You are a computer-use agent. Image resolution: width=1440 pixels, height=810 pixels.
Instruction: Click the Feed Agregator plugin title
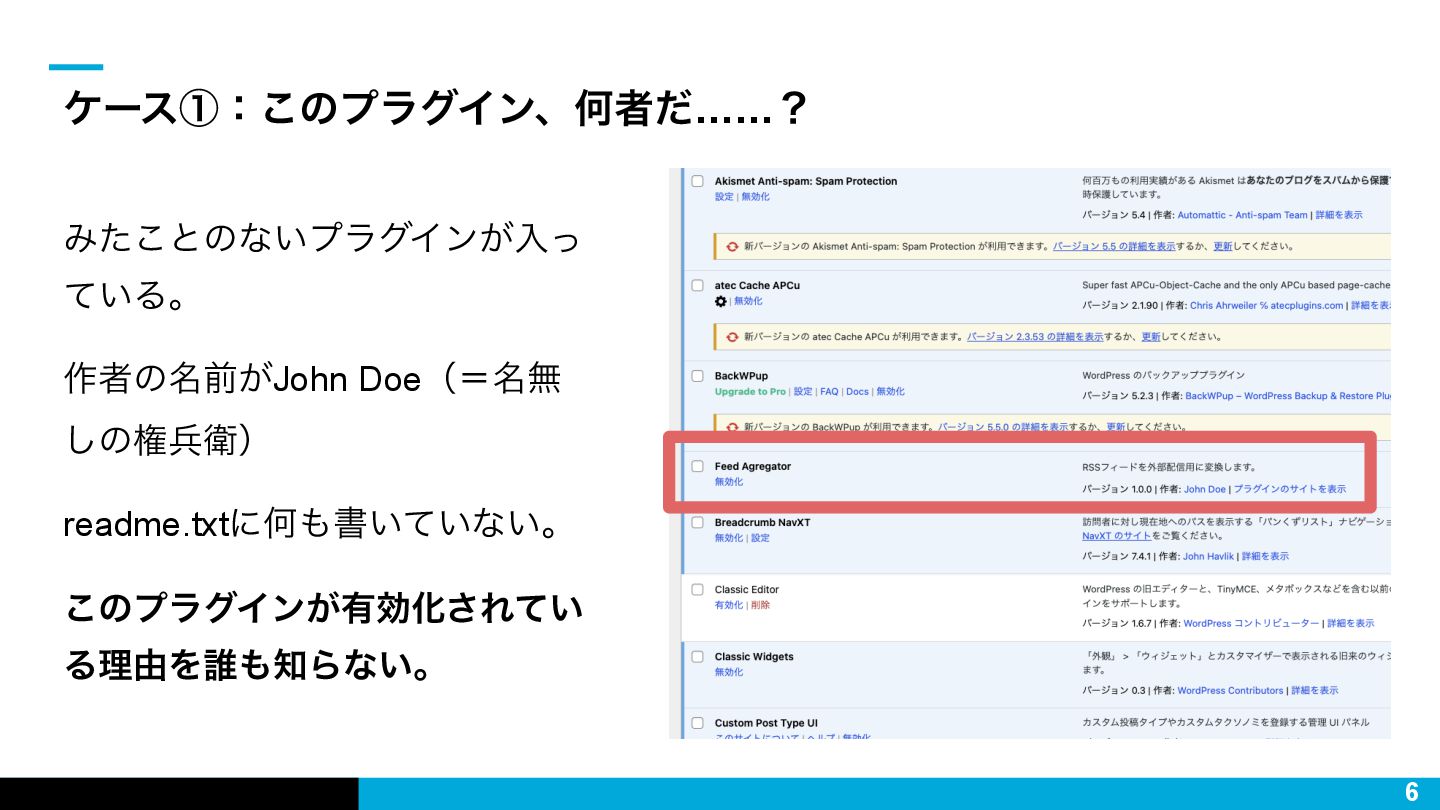pyautogui.click(x=752, y=466)
